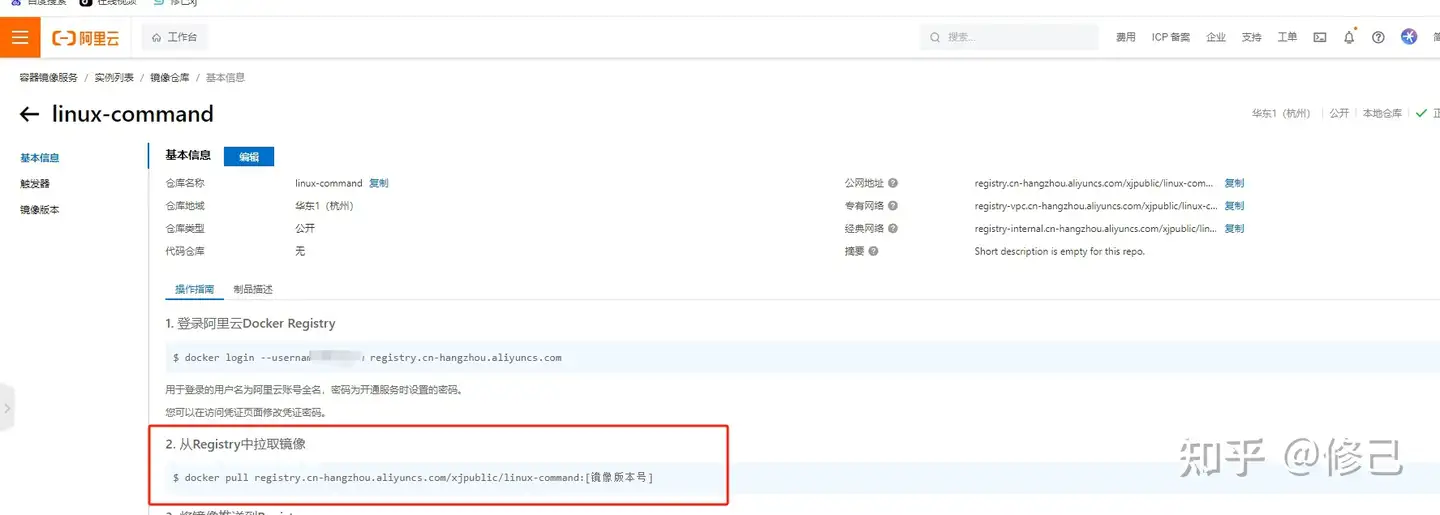The width and height of the screenshot is (1440, 515).
Task: Go to 实例列表 breadcrumb
Action: coord(114,77)
